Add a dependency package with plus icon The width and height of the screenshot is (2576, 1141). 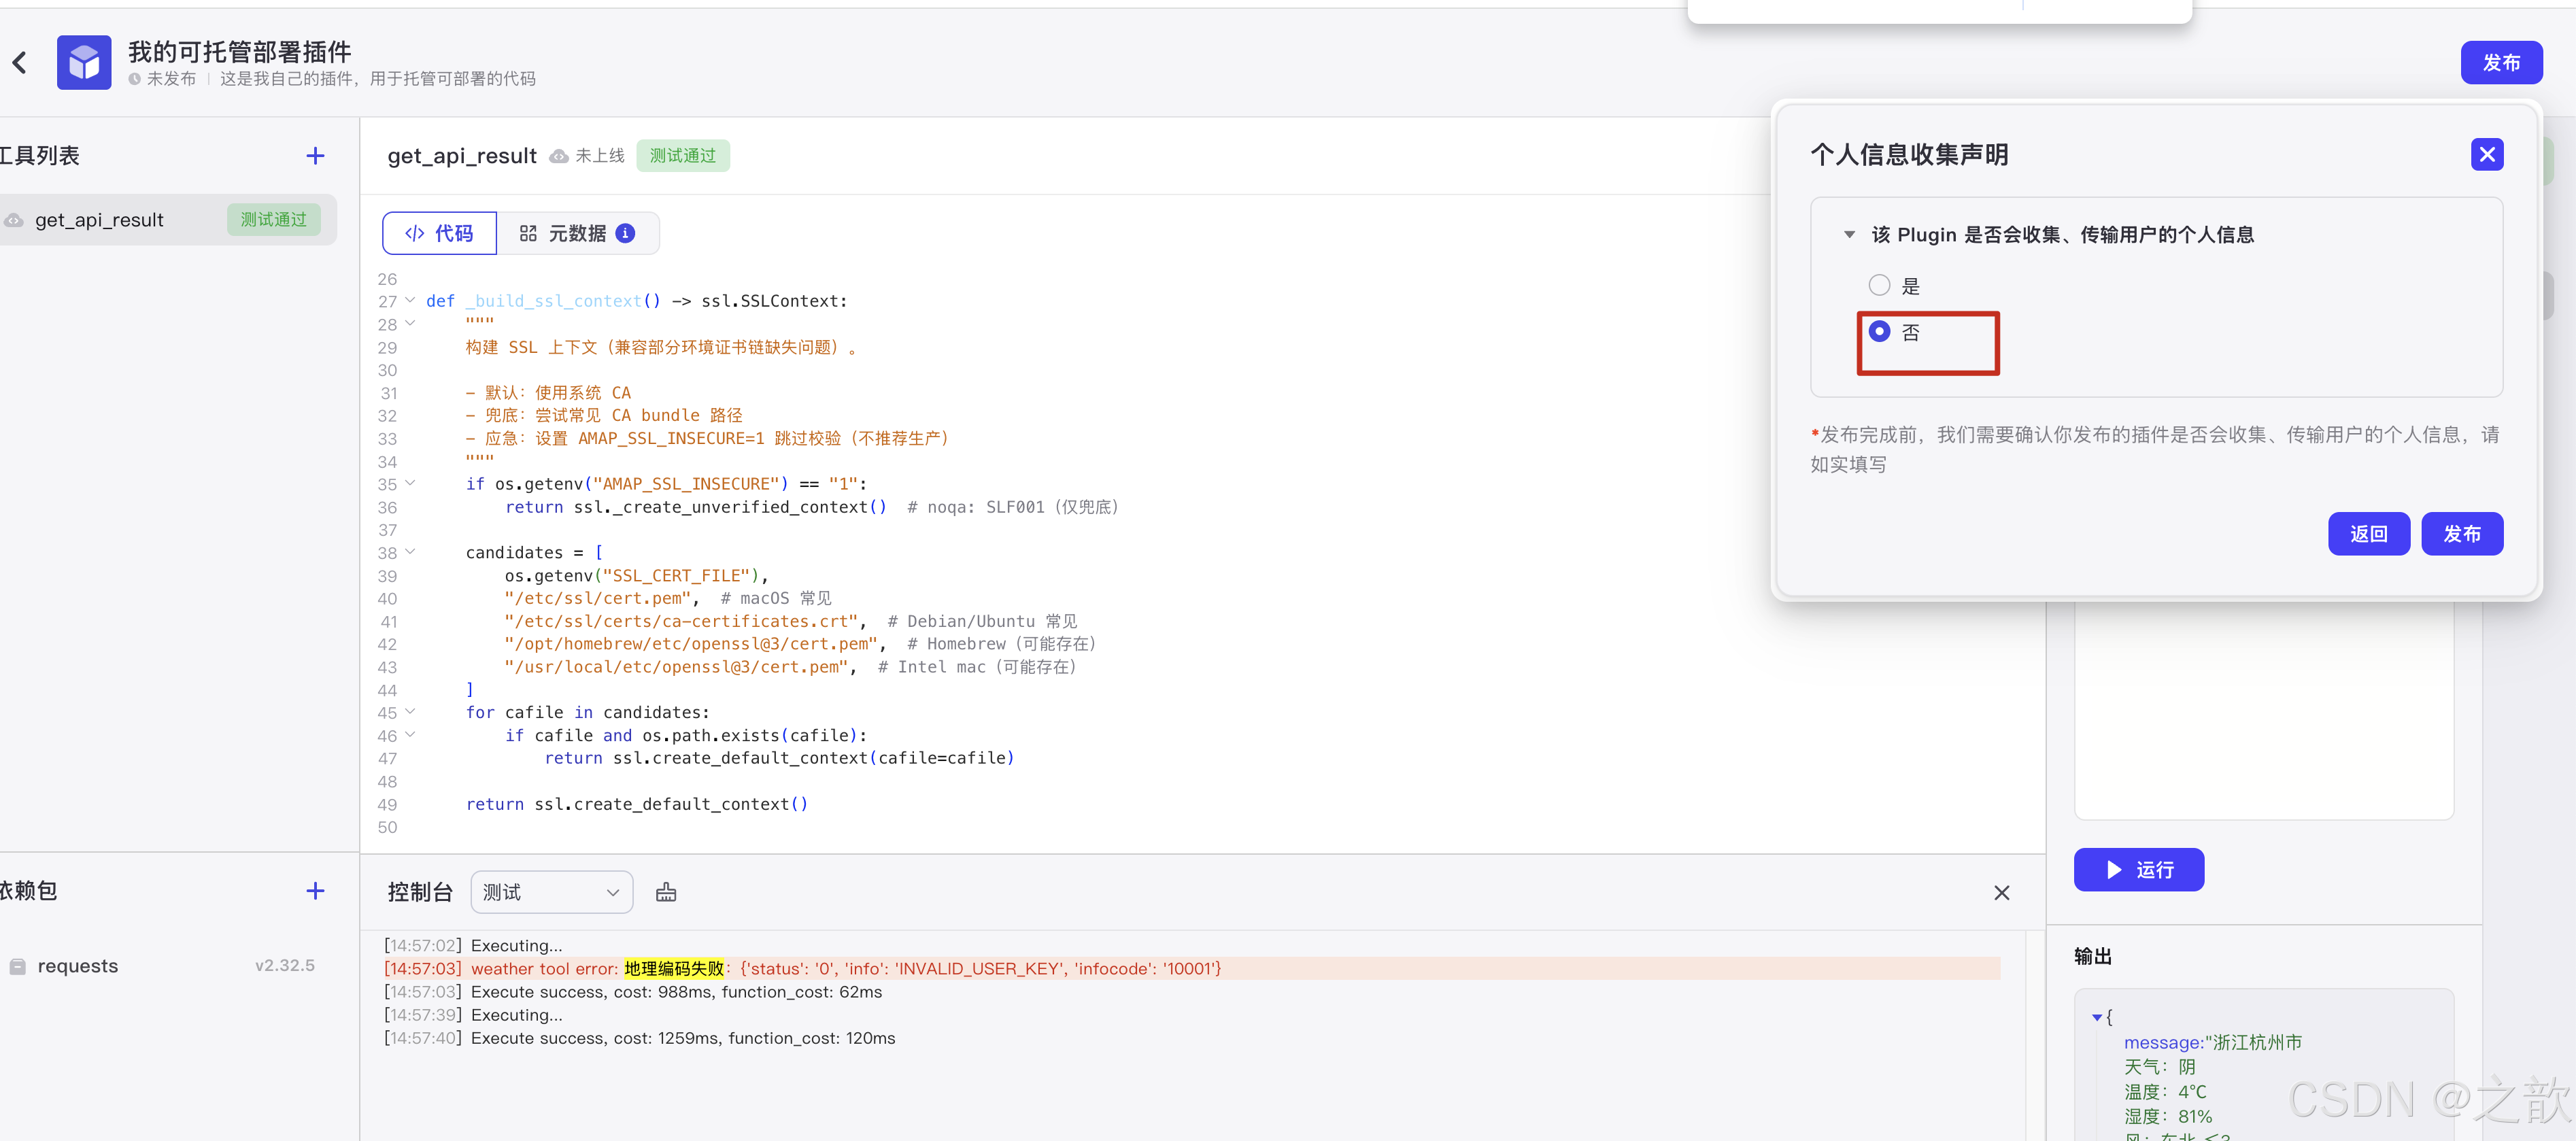315,891
